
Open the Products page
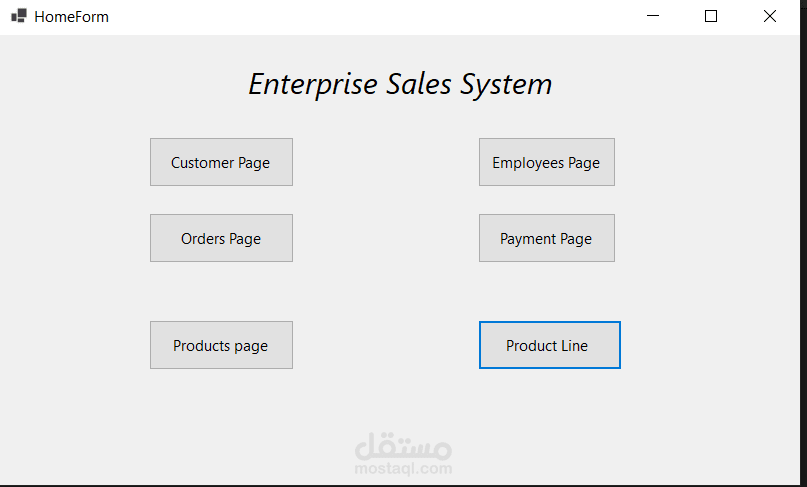pos(221,345)
